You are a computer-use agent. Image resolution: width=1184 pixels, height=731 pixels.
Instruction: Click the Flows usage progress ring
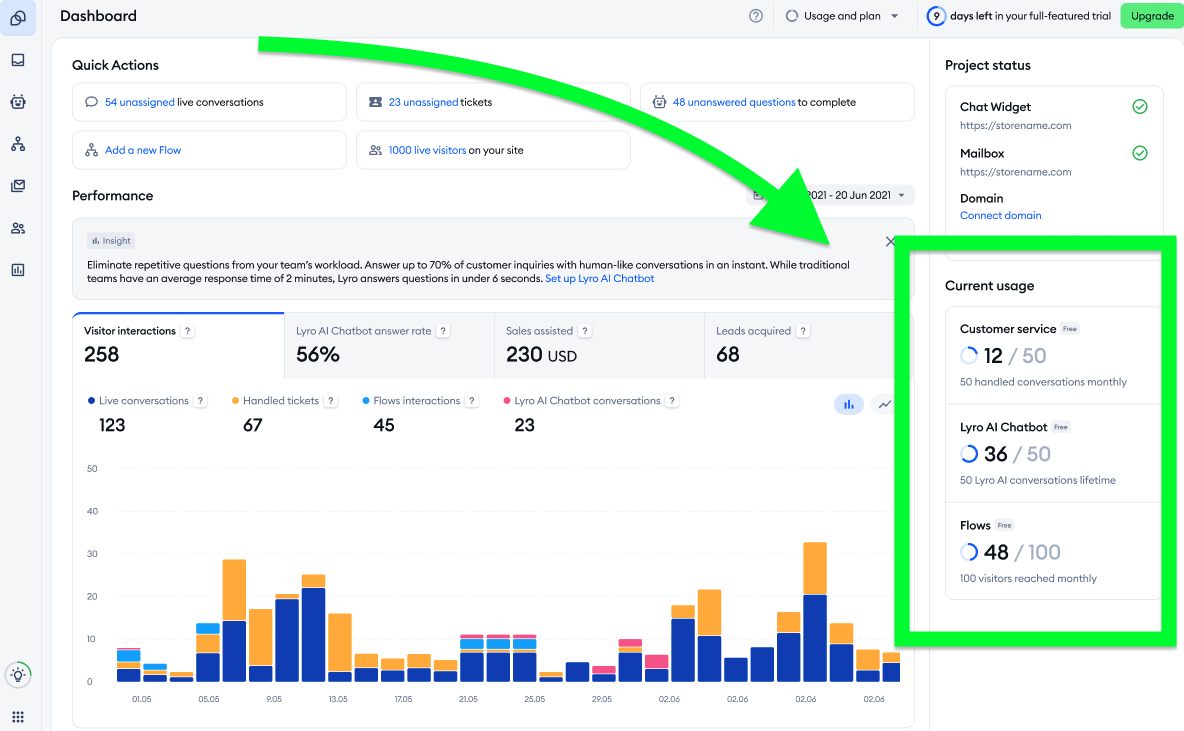coord(969,551)
